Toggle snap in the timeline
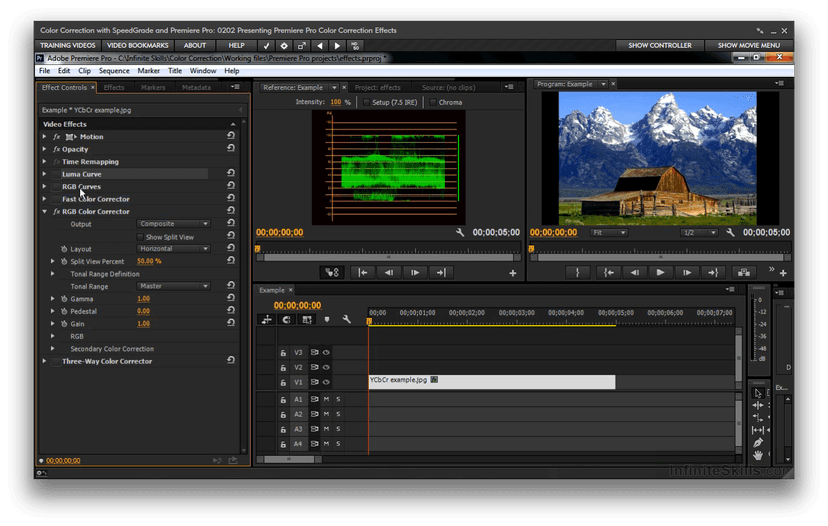 pos(287,320)
